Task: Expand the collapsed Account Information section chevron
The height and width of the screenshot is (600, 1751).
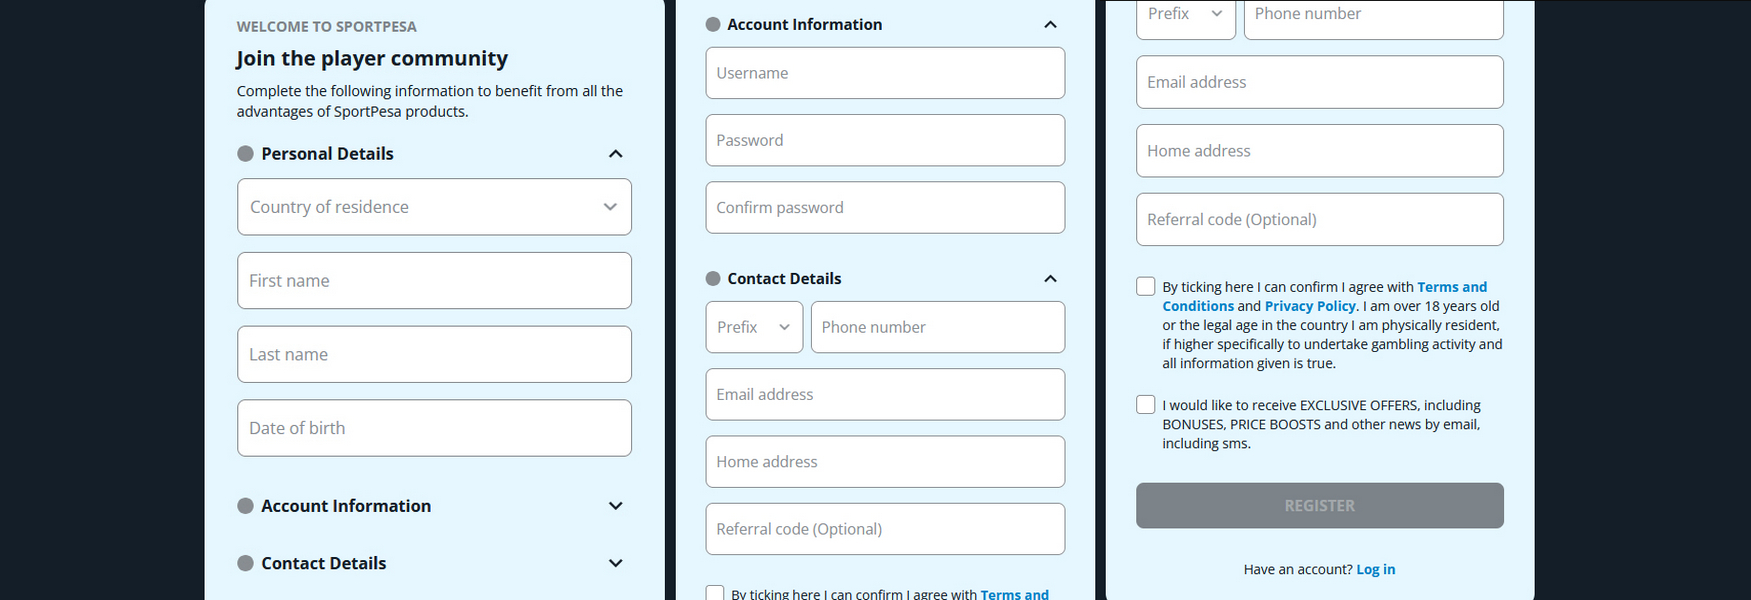Action: tap(616, 506)
